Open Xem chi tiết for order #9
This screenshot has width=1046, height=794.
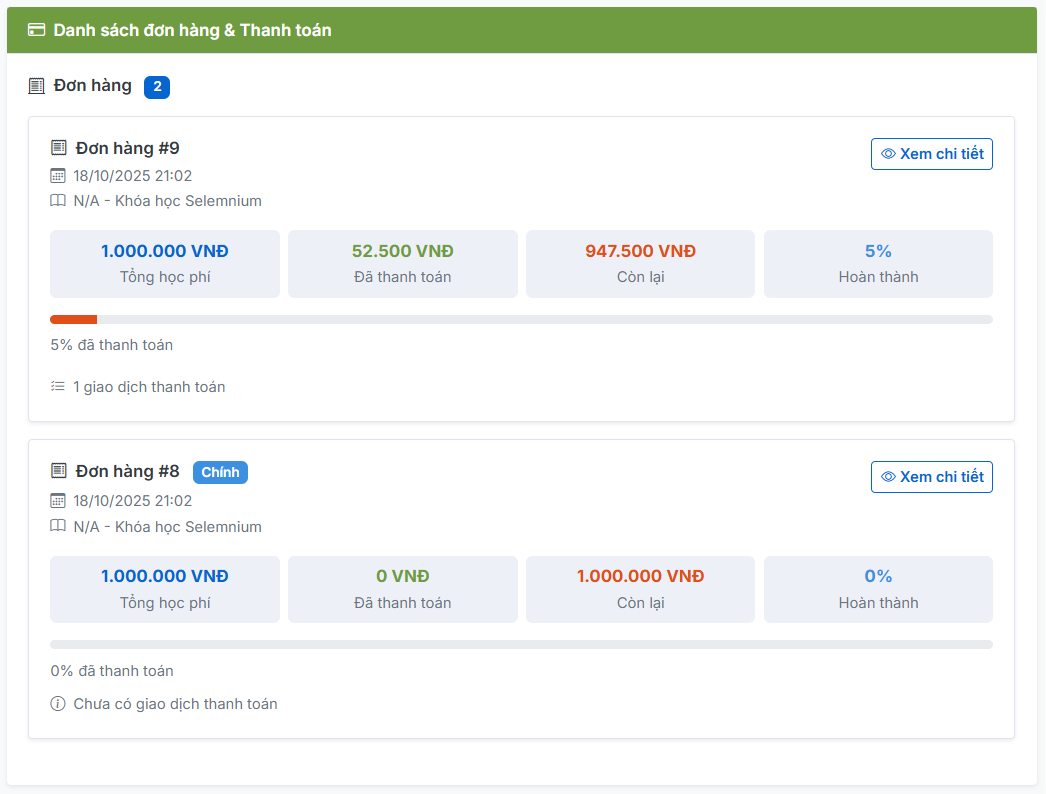931,154
